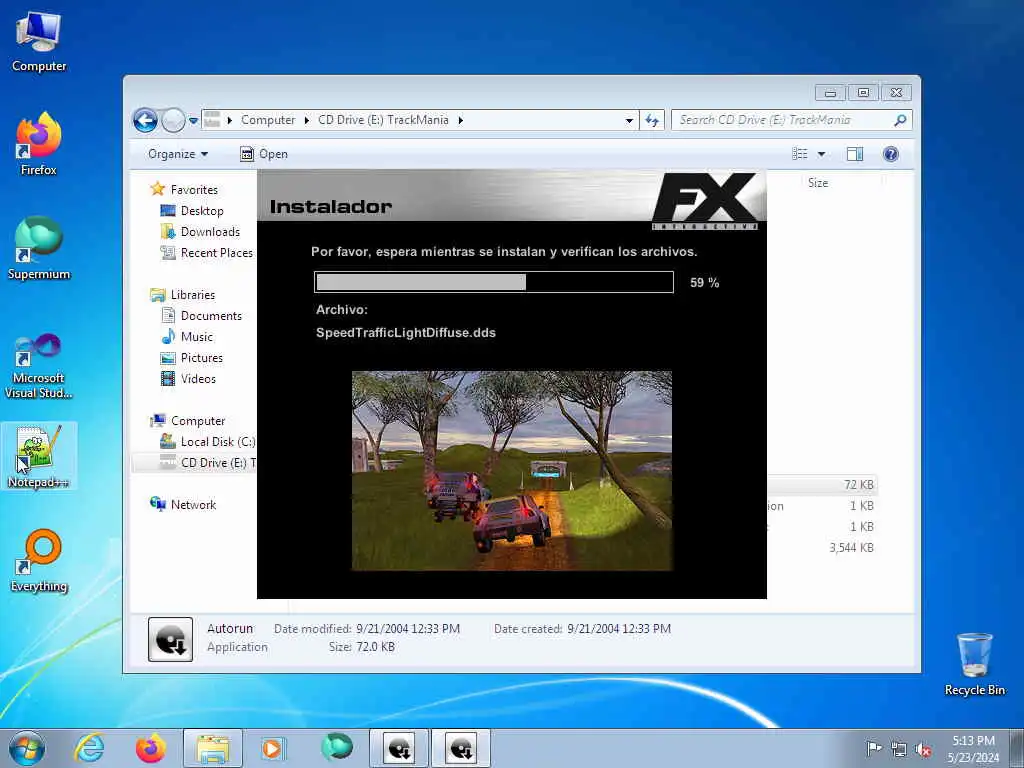Open Windows Media Player from the taskbar
Image resolution: width=1024 pixels, height=768 pixels.
[272, 748]
